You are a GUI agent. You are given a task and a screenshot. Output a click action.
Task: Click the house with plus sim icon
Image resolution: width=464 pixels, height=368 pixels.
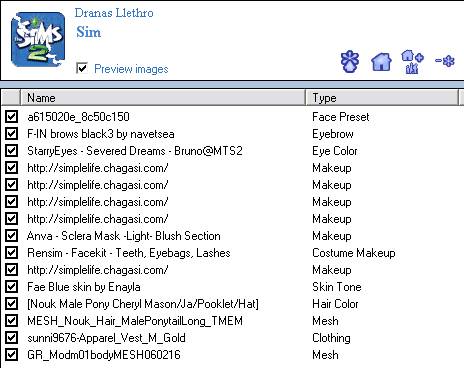pos(412,62)
